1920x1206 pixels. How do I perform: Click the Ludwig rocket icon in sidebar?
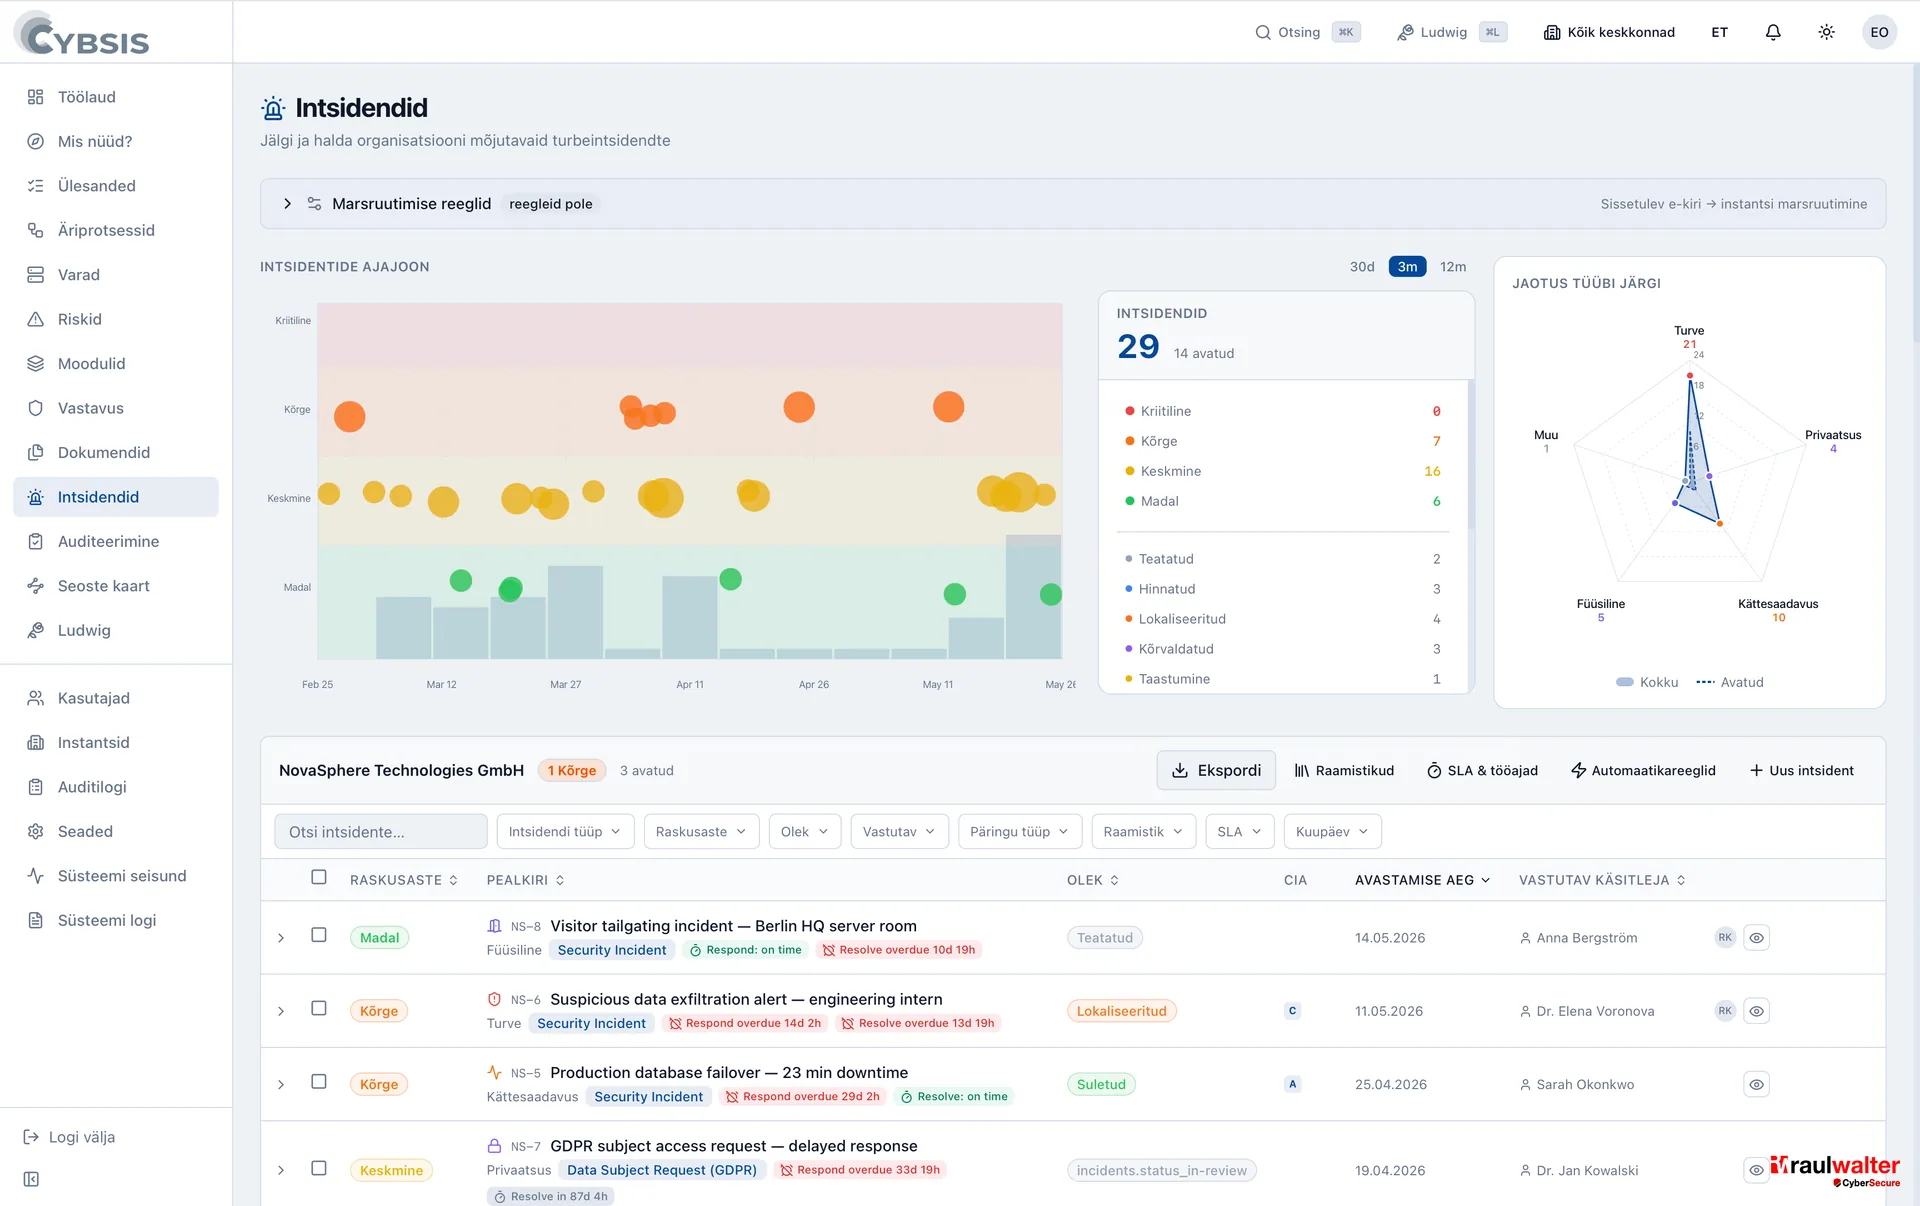(36, 630)
